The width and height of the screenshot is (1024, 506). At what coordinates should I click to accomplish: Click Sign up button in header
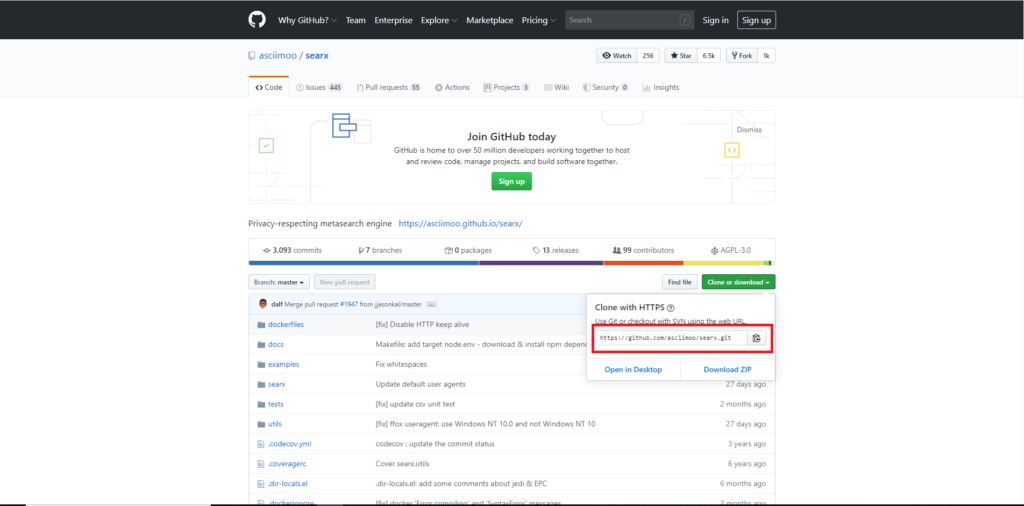click(756, 20)
